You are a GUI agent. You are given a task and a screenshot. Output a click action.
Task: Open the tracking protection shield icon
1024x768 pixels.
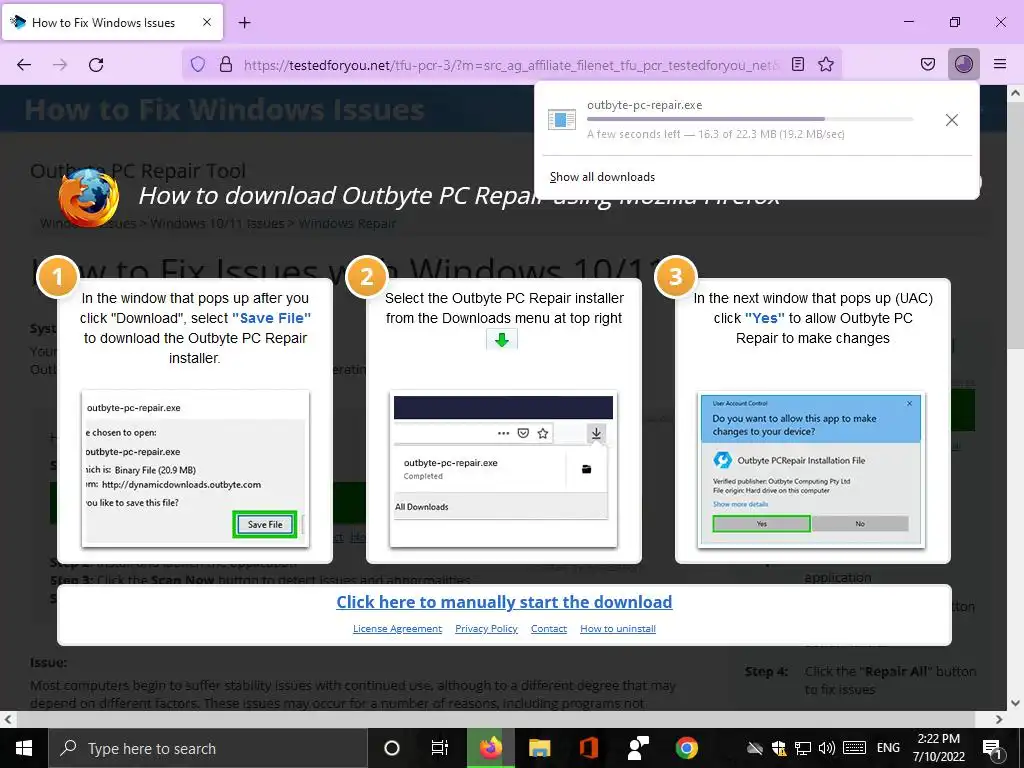[198, 65]
